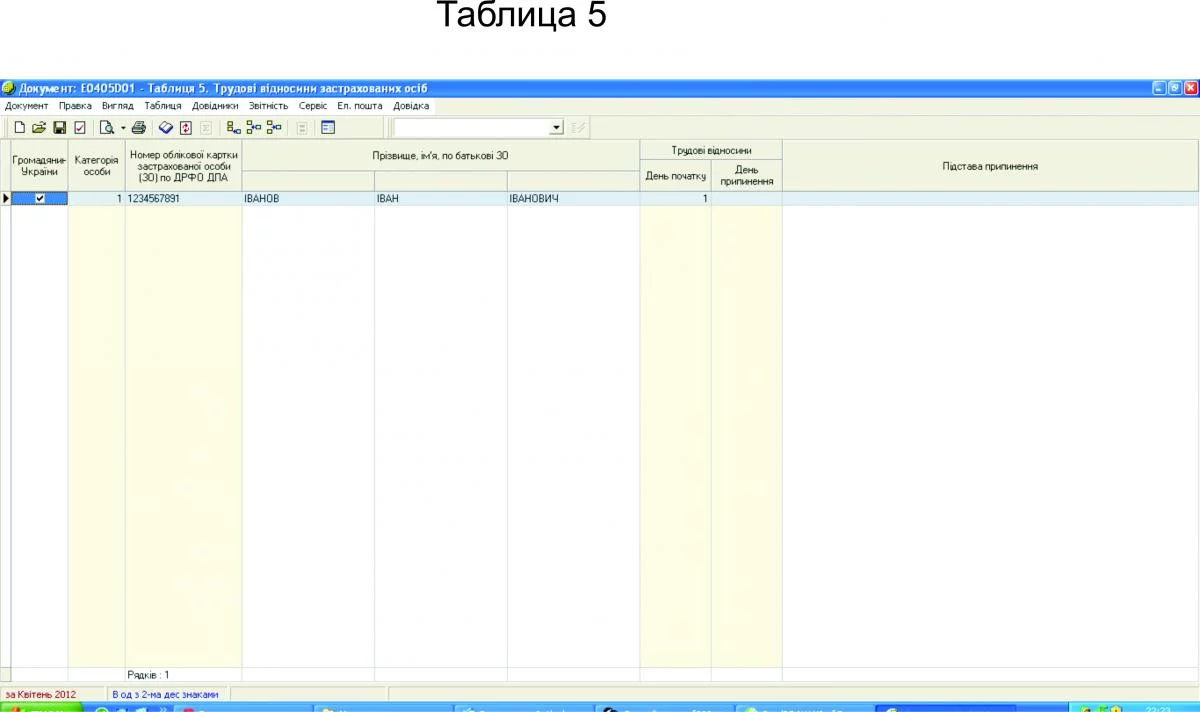Click Громадянин України column header
The width and height of the screenshot is (1200, 712).
tap(40, 166)
